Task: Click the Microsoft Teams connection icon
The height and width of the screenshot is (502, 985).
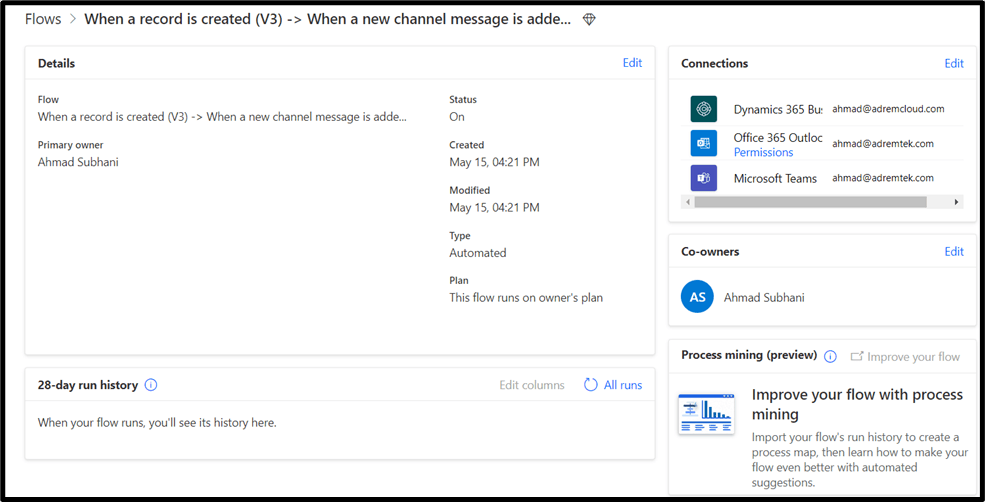Action: 703,178
